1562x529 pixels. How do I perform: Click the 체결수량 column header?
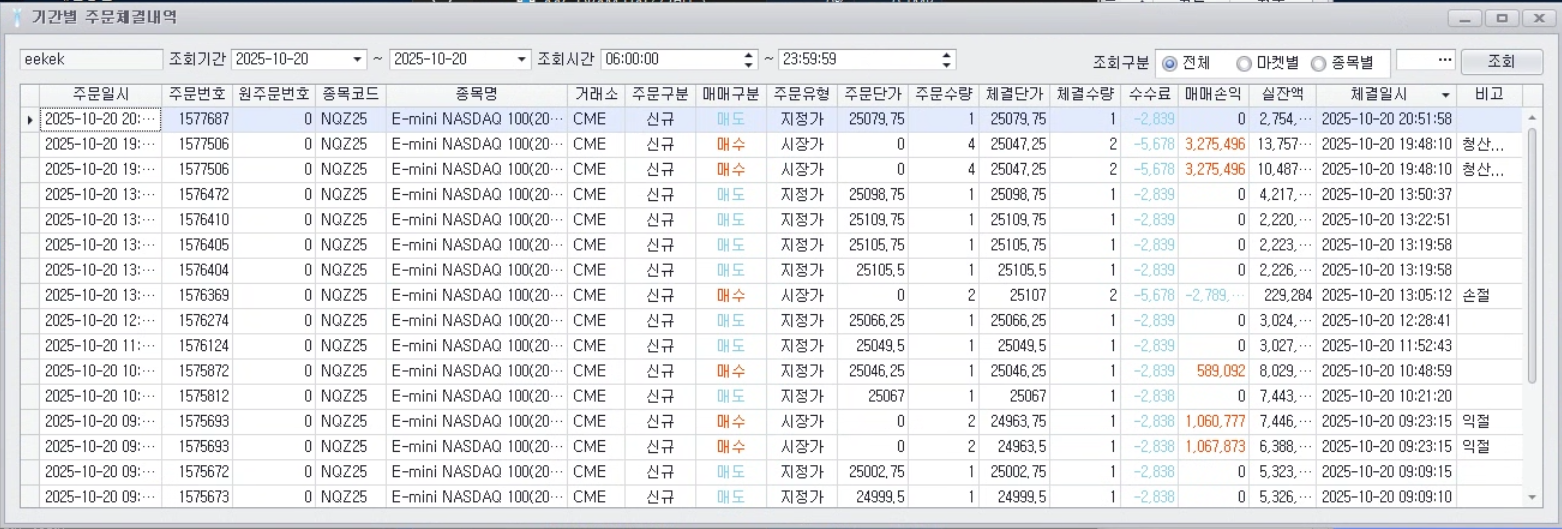1086,94
